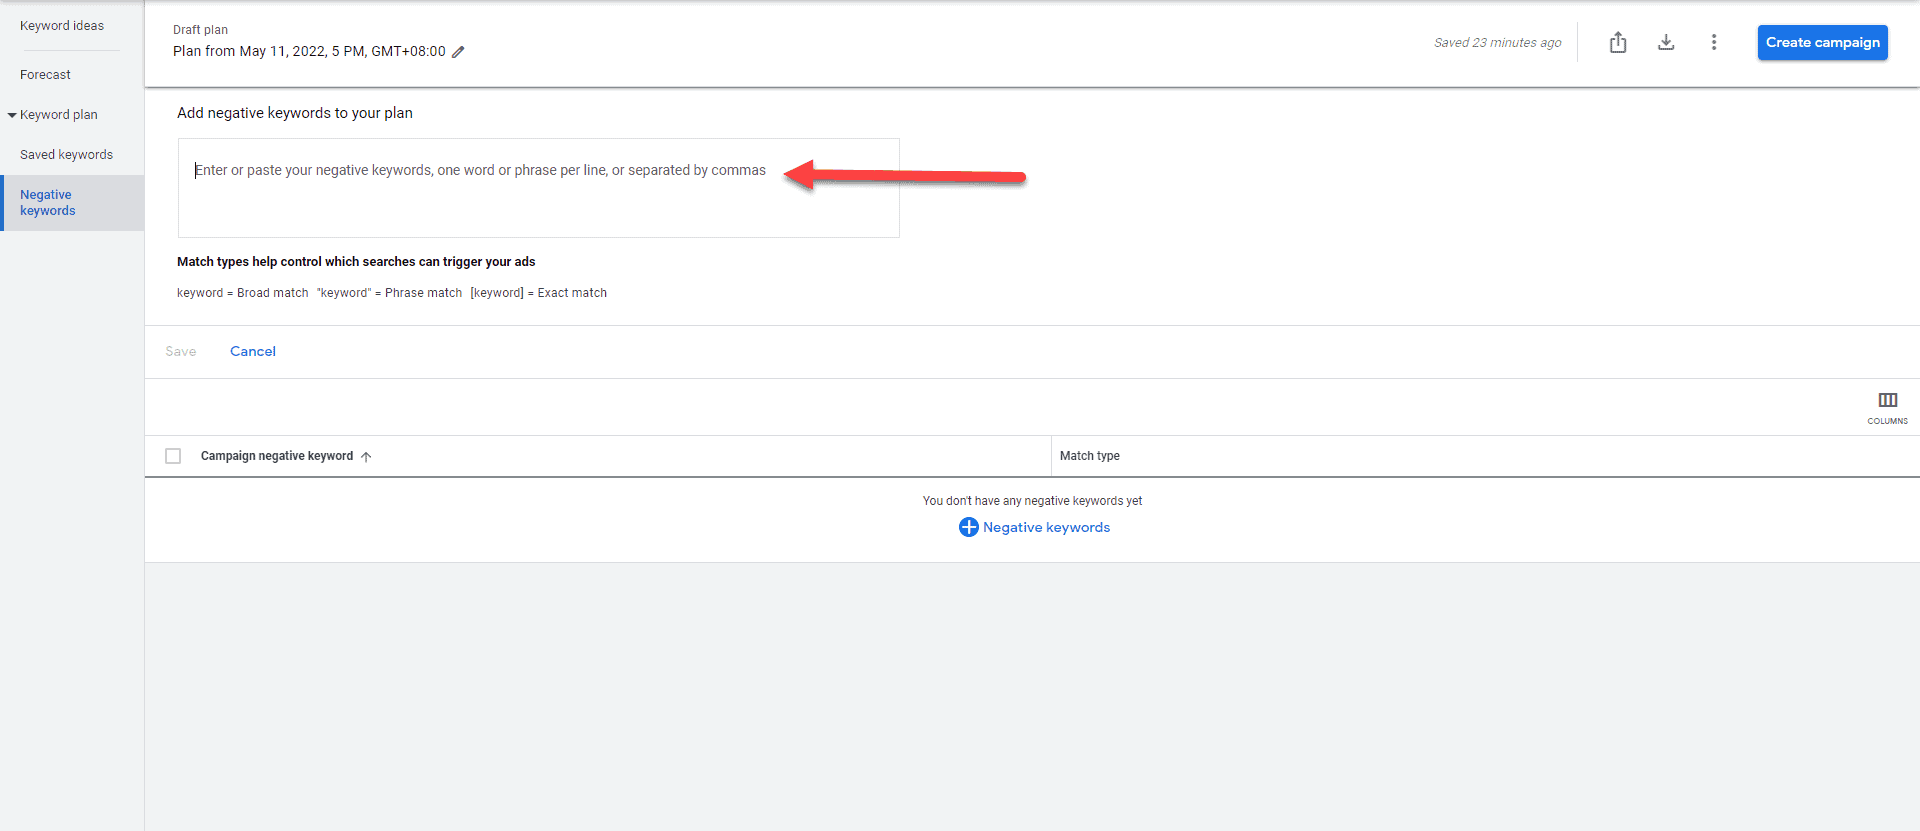The height and width of the screenshot is (831, 1920).
Task: Go to Forecast in the sidebar
Action: [46, 75]
